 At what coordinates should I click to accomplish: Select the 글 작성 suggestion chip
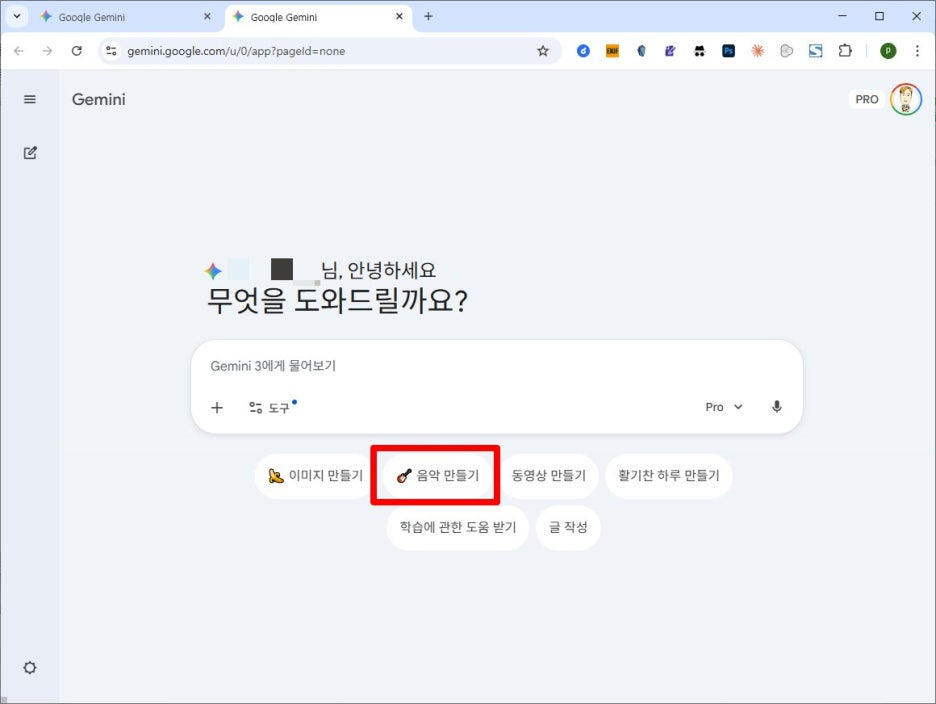pos(568,527)
